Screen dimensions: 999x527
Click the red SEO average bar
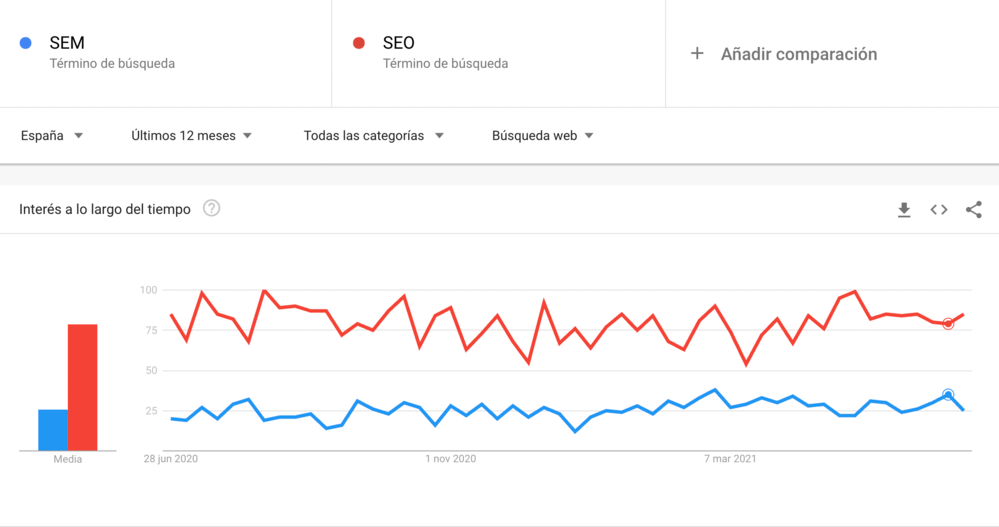click(82, 387)
